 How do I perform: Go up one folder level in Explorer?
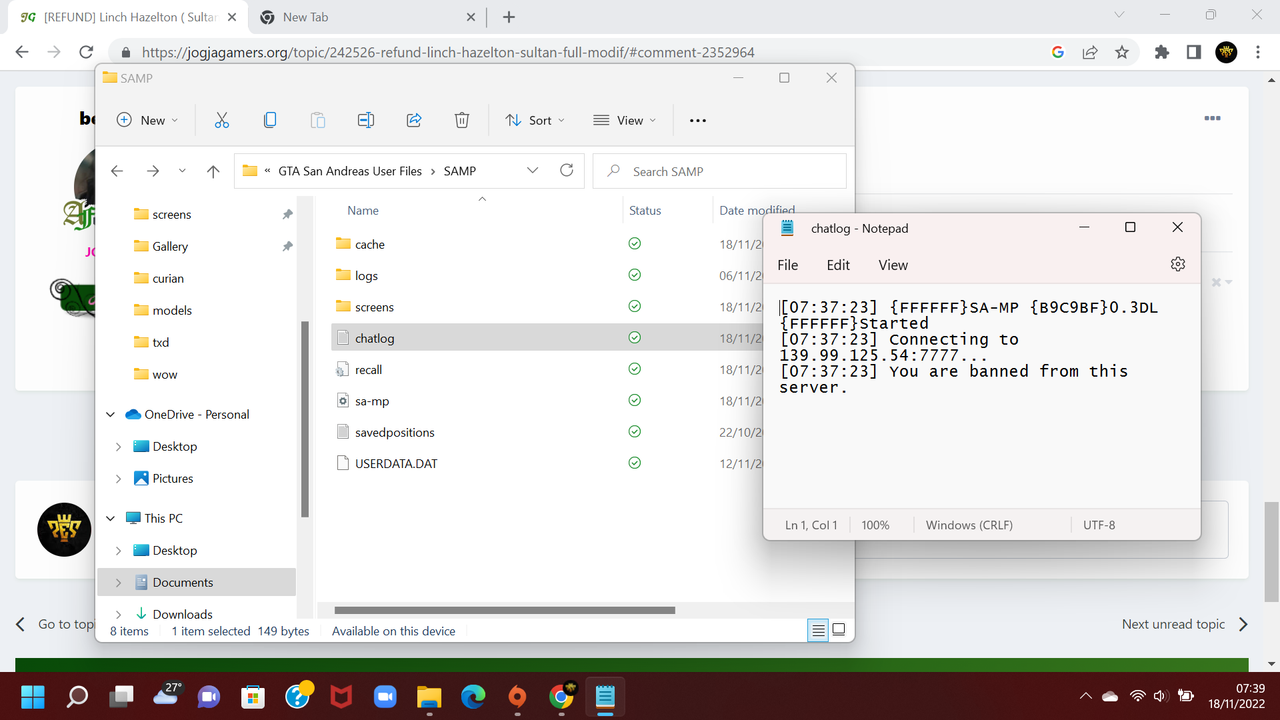213,171
